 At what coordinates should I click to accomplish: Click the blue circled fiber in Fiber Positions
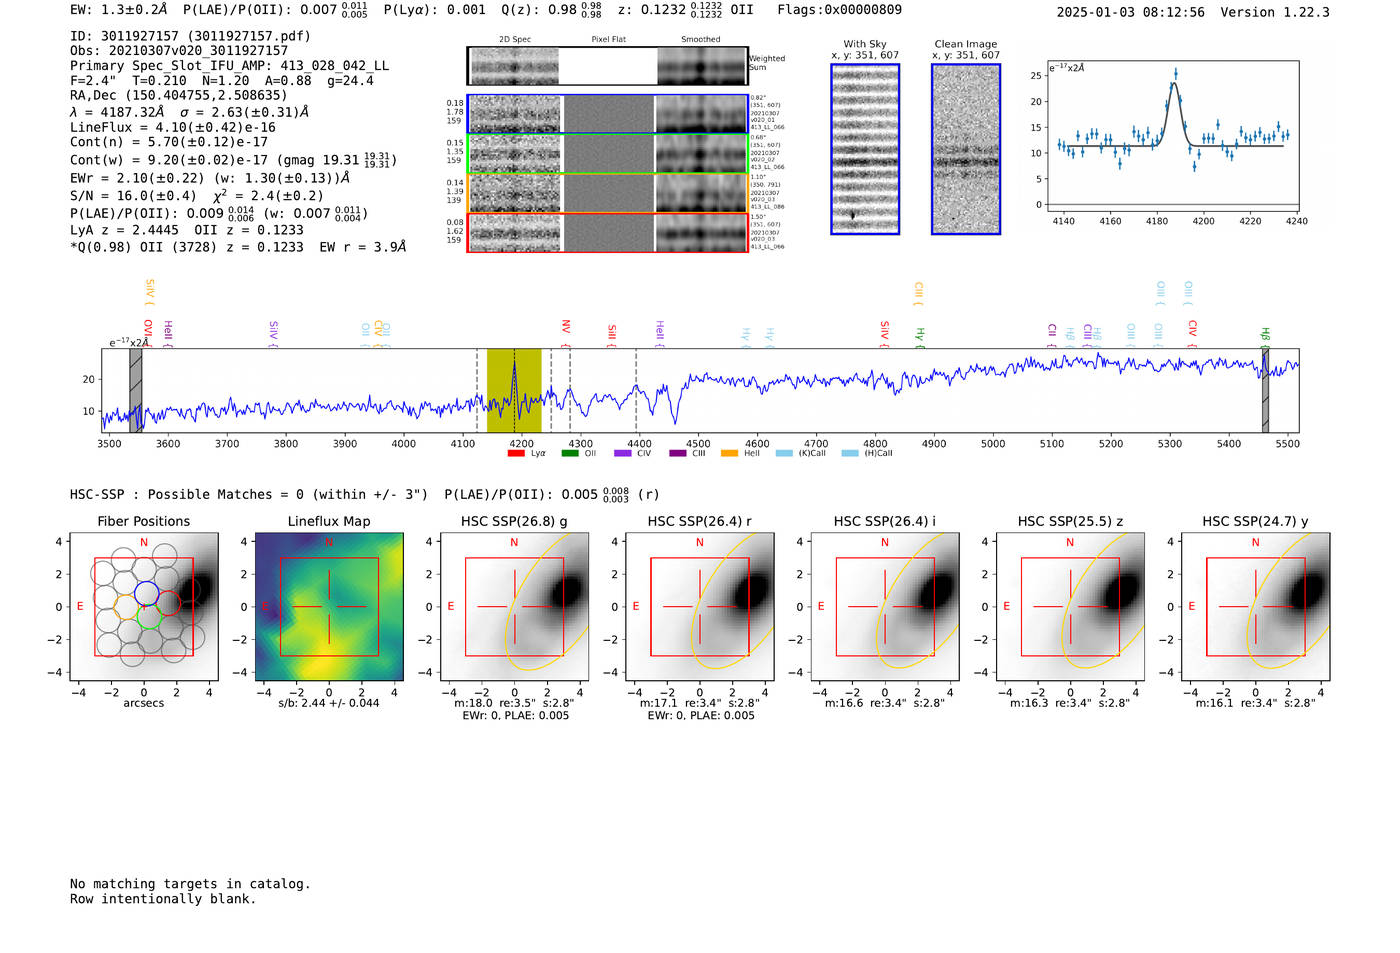coord(146,592)
